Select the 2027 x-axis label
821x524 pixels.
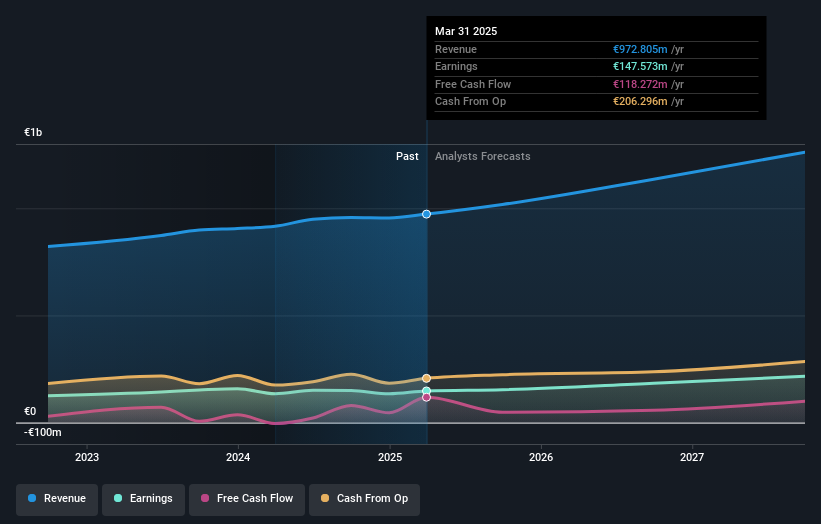click(692, 457)
